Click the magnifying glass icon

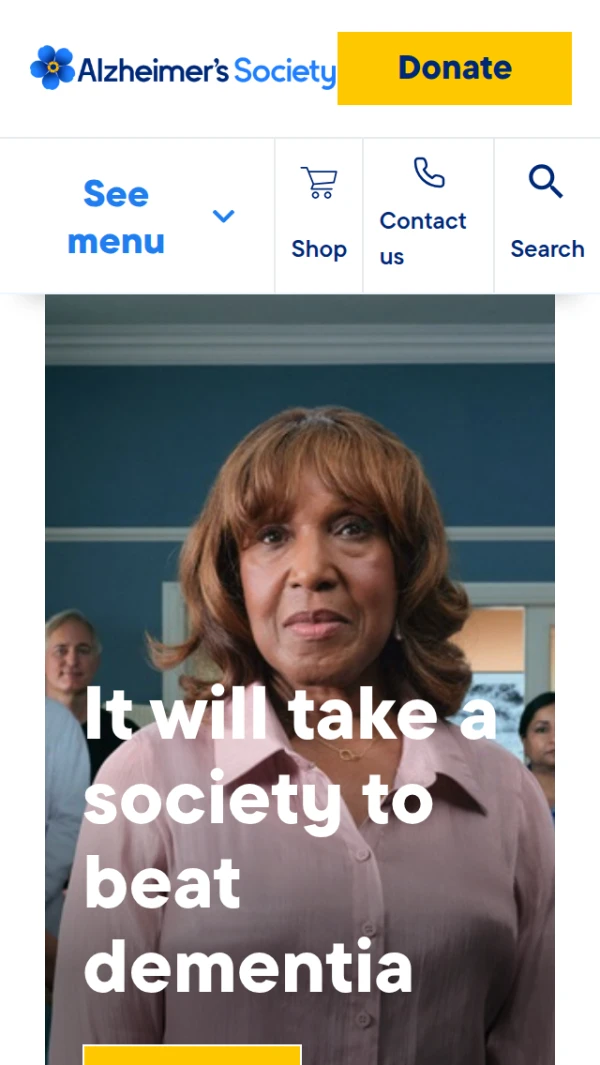coord(546,181)
